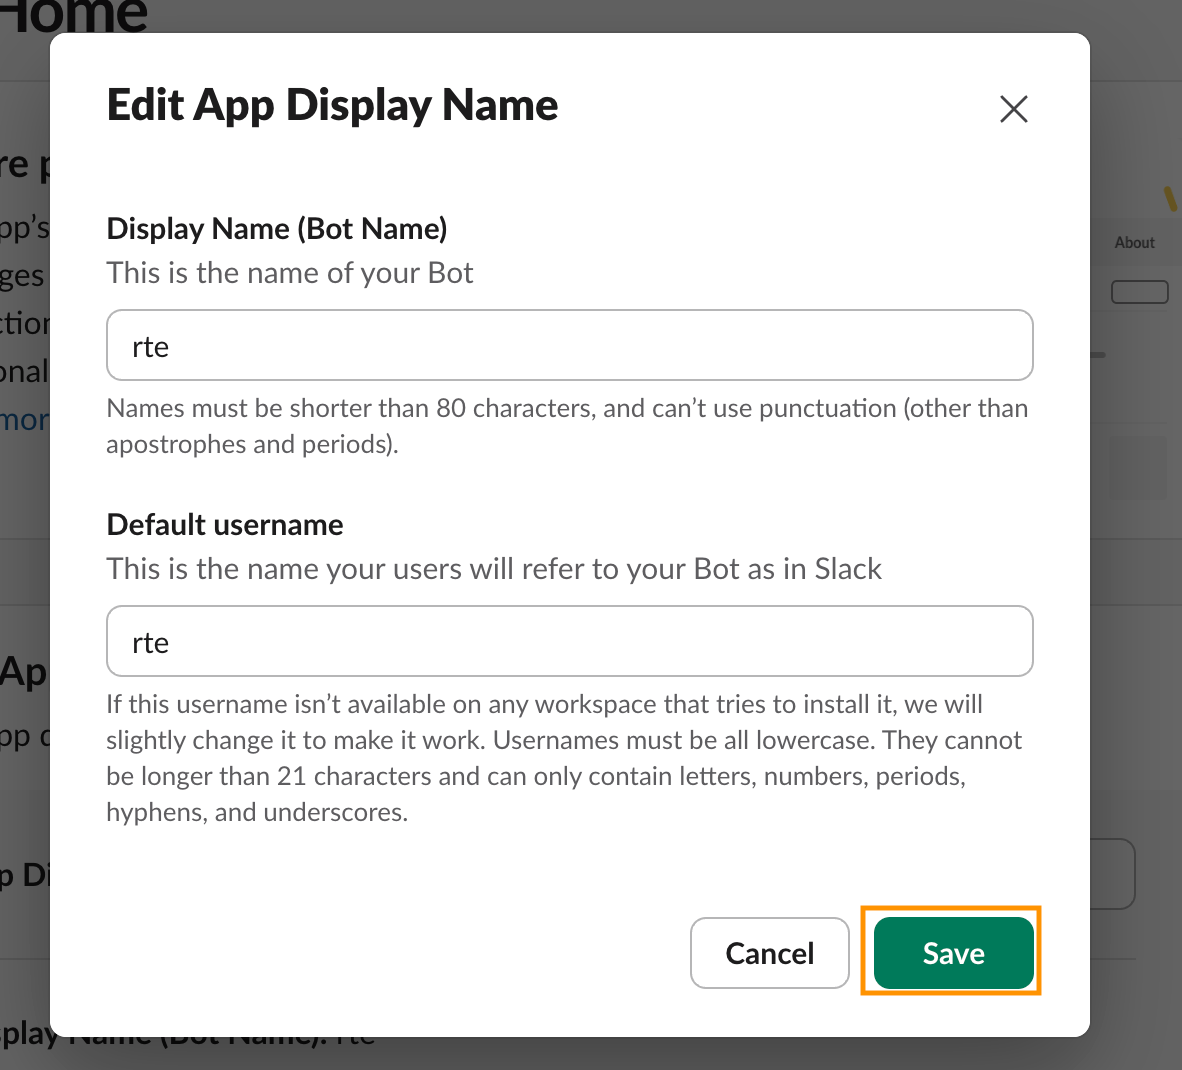The image size is (1182, 1070).
Task: Click the "Names must be shorter than 80 characters" hint
Action: pyautogui.click(x=351, y=408)
